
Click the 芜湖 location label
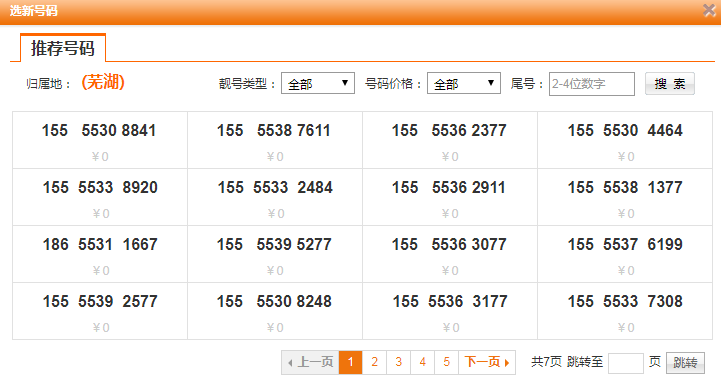click(x=103, y=83)
